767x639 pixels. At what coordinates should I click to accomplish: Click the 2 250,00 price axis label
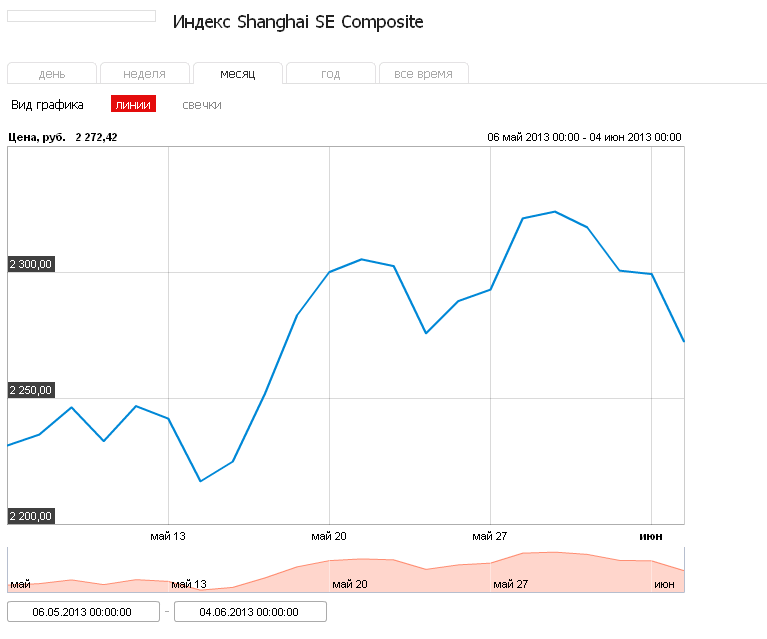pyautogui.click(x=31, y=390)
